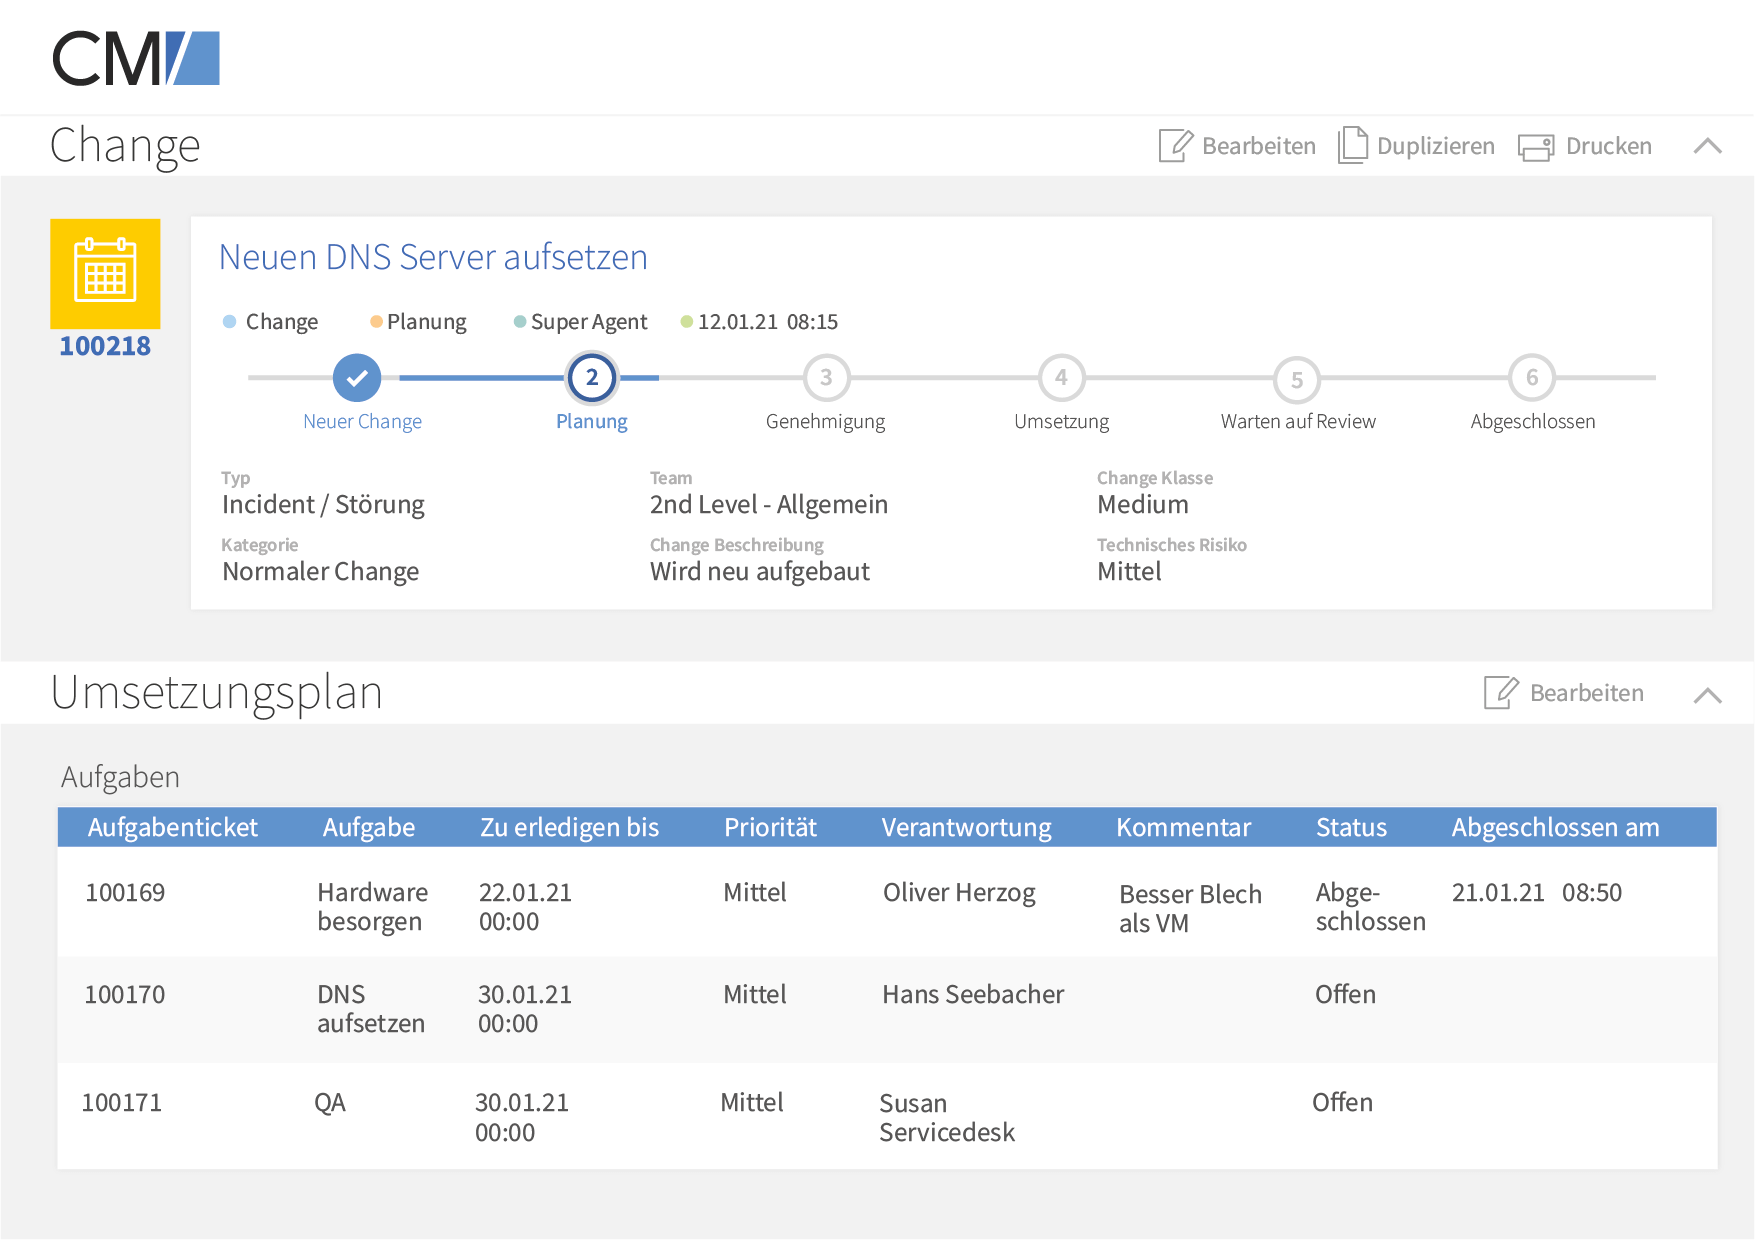The image size is (1755, 1241).
Task: Collapse the Change section with the chevron
Action: [x=1707, y=146]
